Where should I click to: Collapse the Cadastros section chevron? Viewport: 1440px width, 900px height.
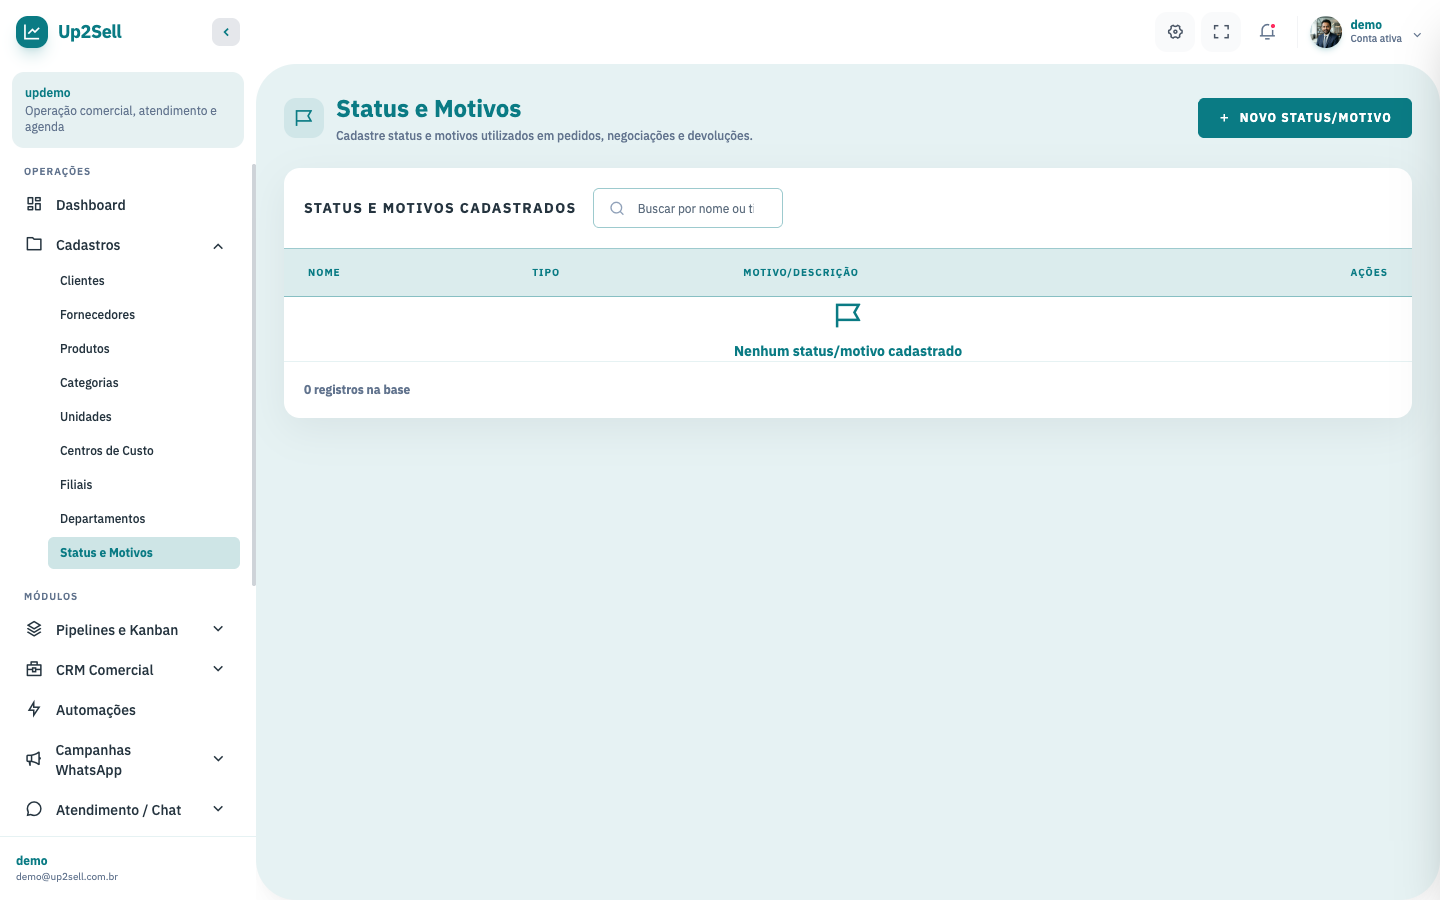(218, 246)
